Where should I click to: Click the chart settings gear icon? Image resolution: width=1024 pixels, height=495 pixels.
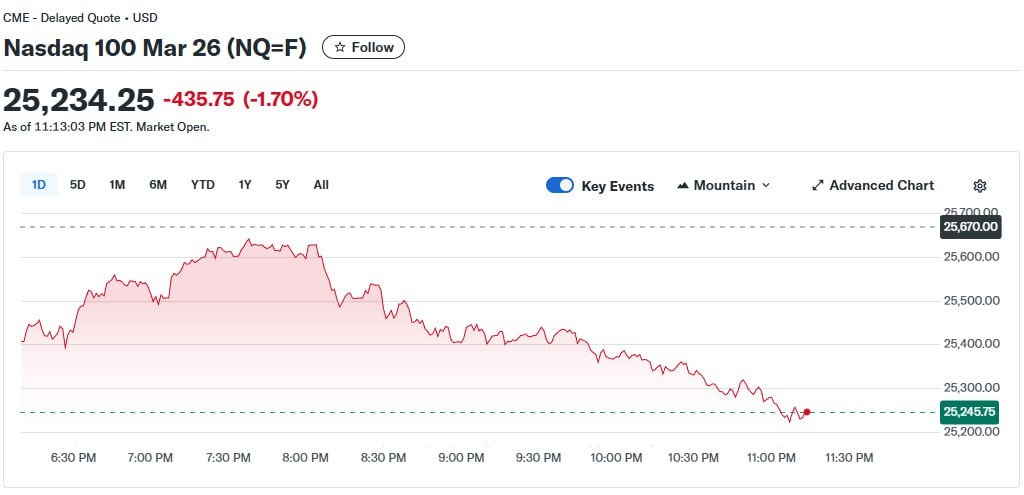pos(979,186)
